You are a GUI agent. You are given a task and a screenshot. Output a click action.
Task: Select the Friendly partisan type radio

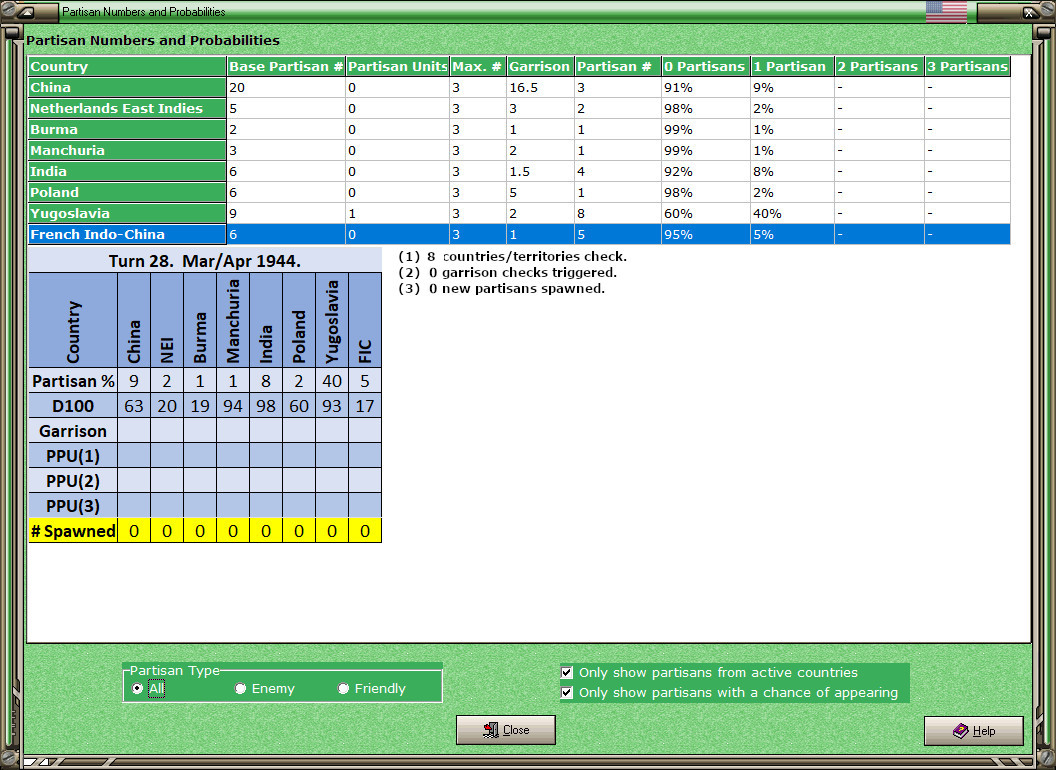pyautogui.click(x=343, y=688)
